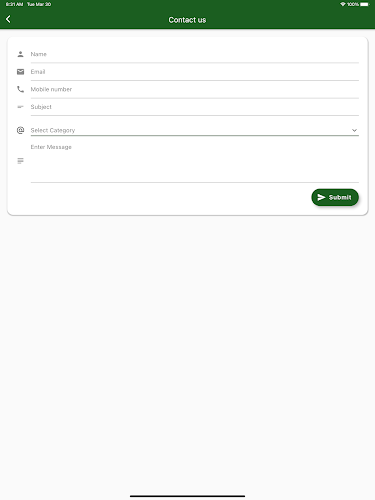
Task: Click the lines icon beside Enter Message
Action: 20,161
